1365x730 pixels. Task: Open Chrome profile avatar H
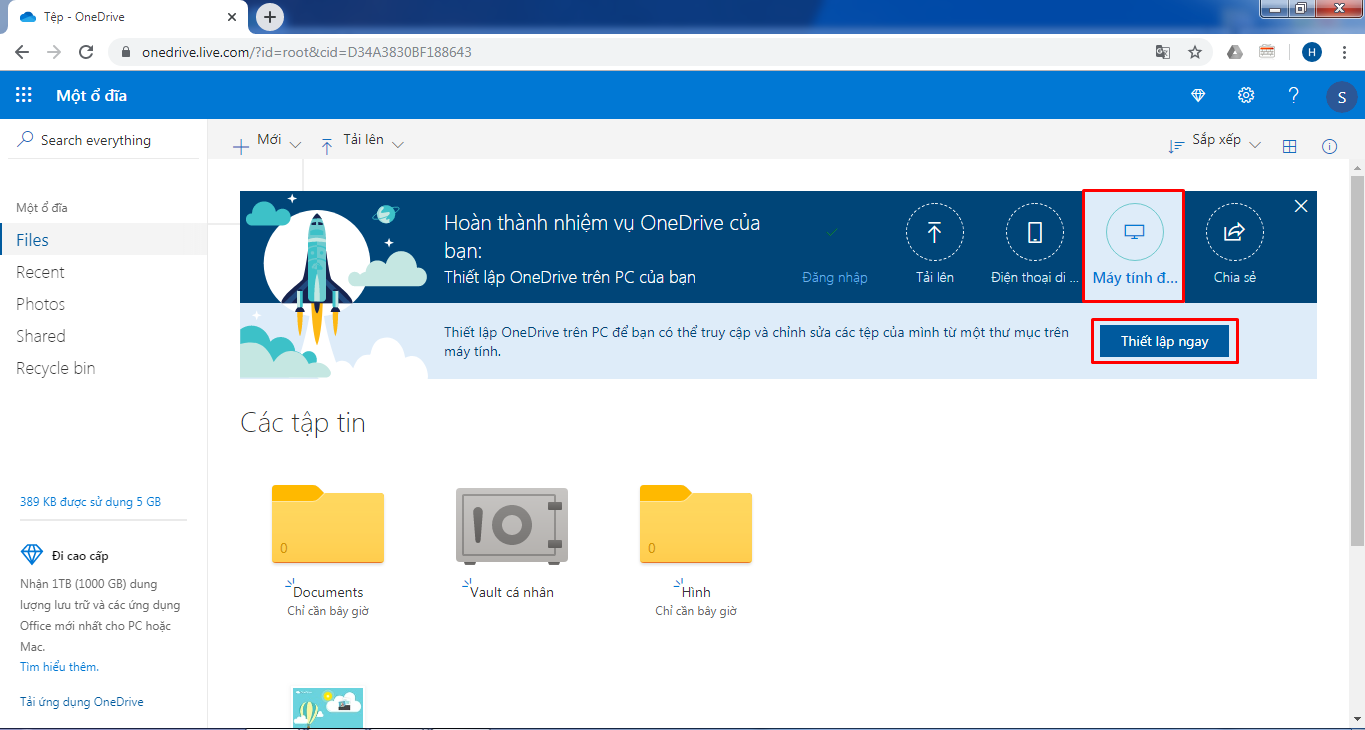tap(1312, 52)
